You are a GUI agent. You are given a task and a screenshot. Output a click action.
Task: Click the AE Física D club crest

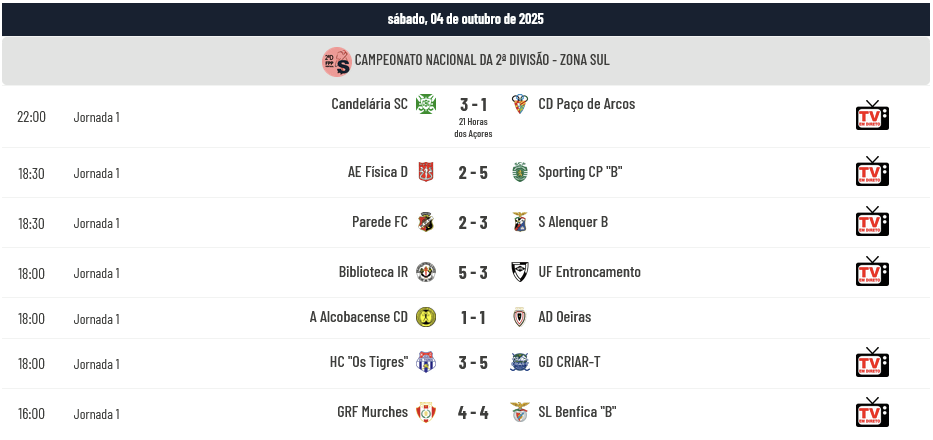pyautogui.click(x=427, y=172)
